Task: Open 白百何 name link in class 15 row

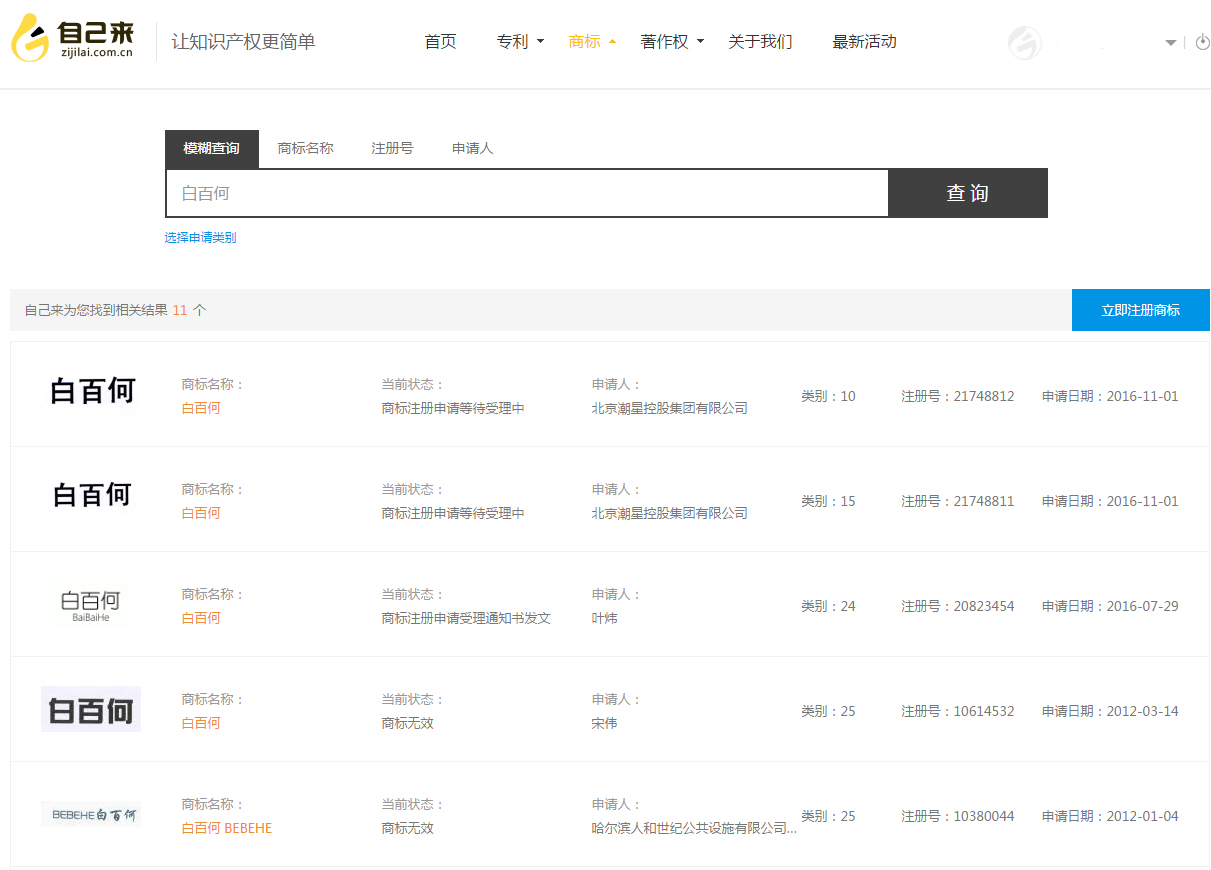Action: 201,513
